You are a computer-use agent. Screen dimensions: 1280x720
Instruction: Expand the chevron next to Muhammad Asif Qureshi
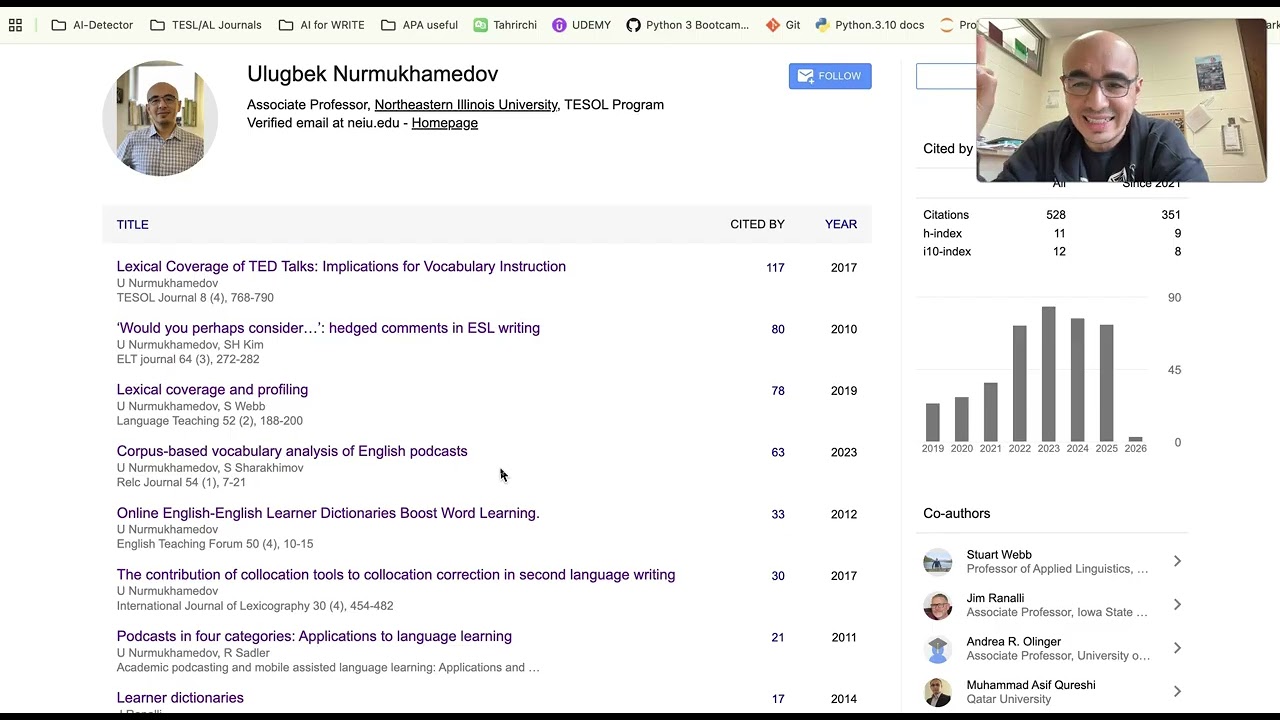1177,692
